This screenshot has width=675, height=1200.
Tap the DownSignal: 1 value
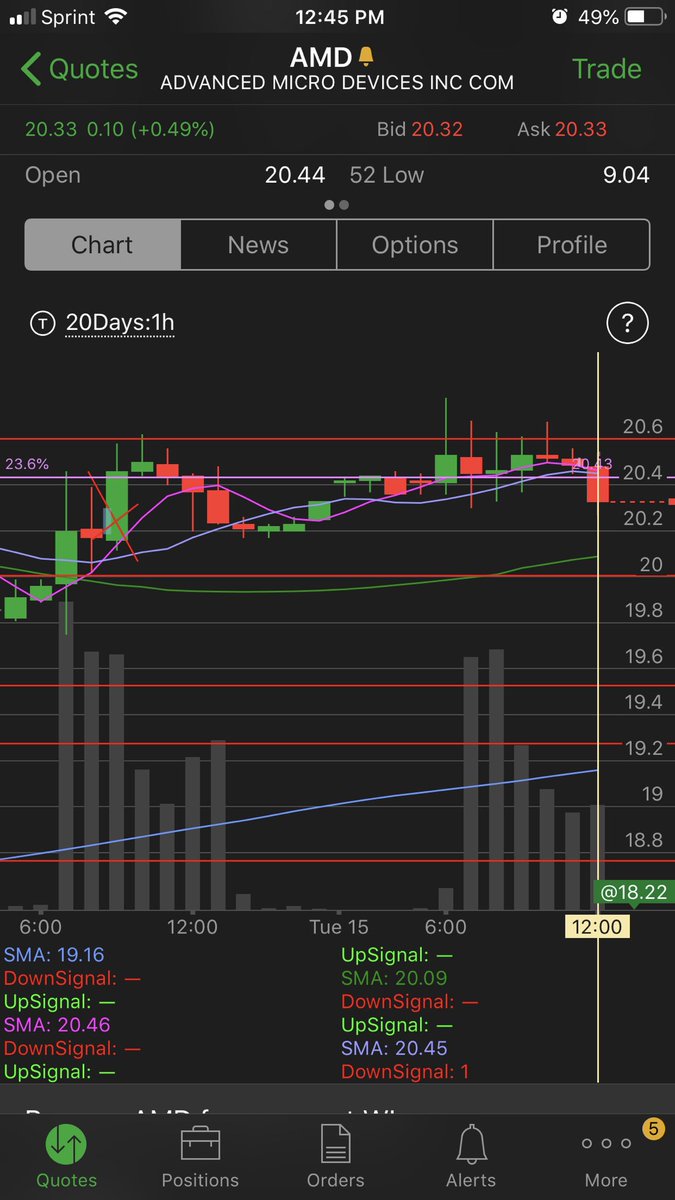point(405,1072)
